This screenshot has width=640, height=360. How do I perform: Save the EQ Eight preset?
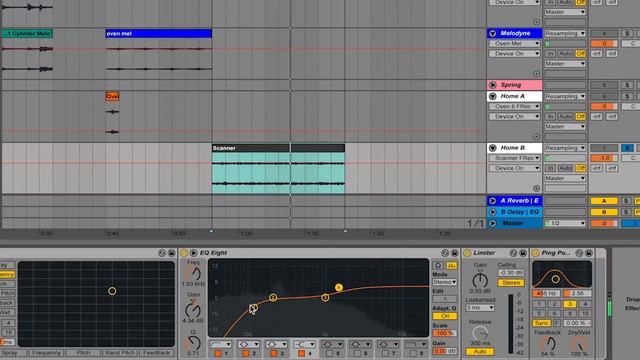[454, 253]
